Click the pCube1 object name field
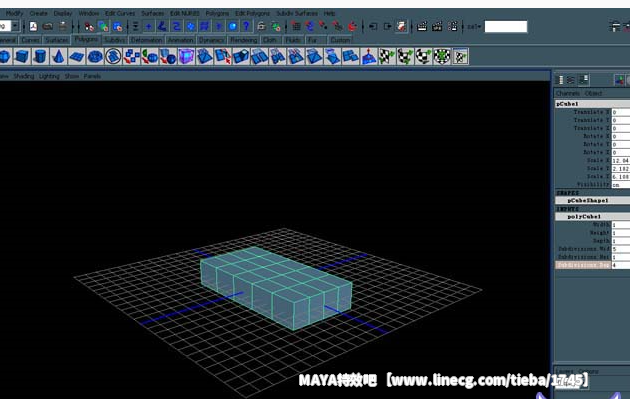 point(592,104)
